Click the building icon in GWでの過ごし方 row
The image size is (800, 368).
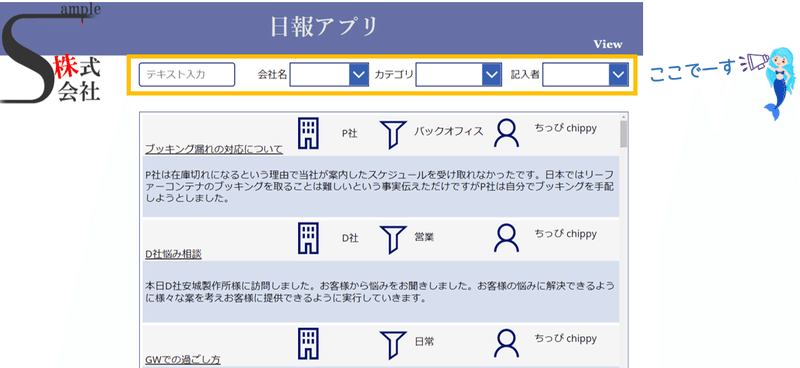308,344
